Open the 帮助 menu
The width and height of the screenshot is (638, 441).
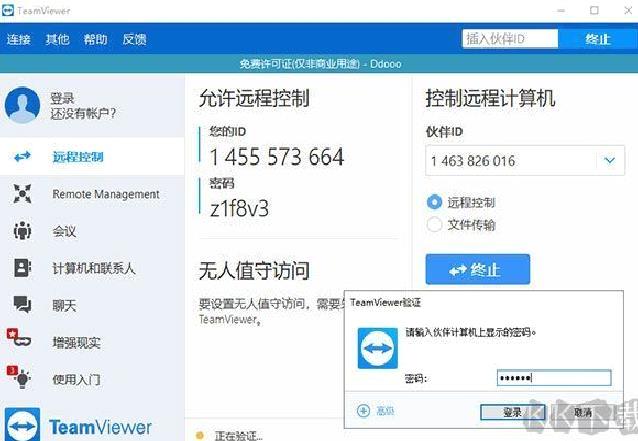pos(96,39)
